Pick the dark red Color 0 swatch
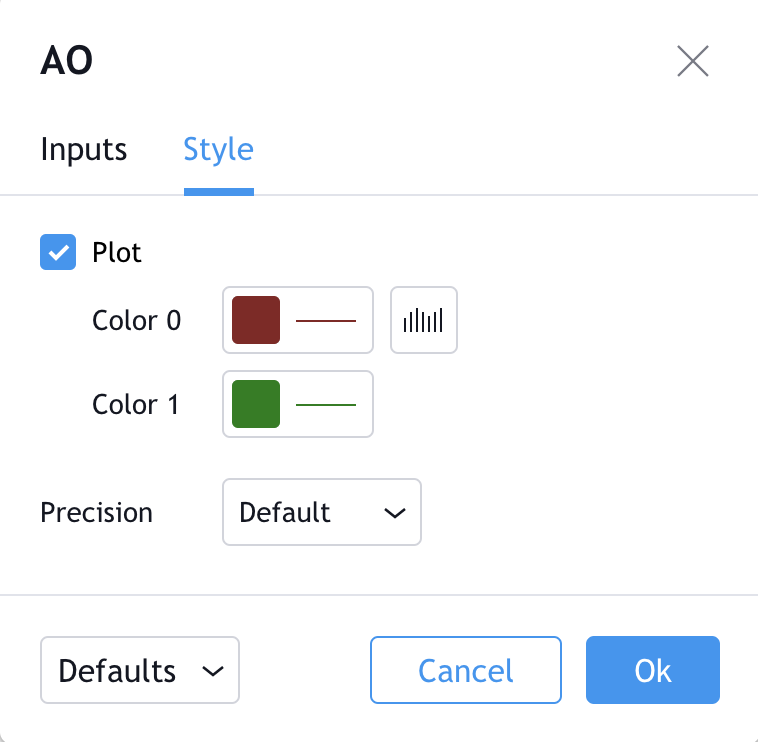Viewport: 758px width, 742px height. click(256, 320)
